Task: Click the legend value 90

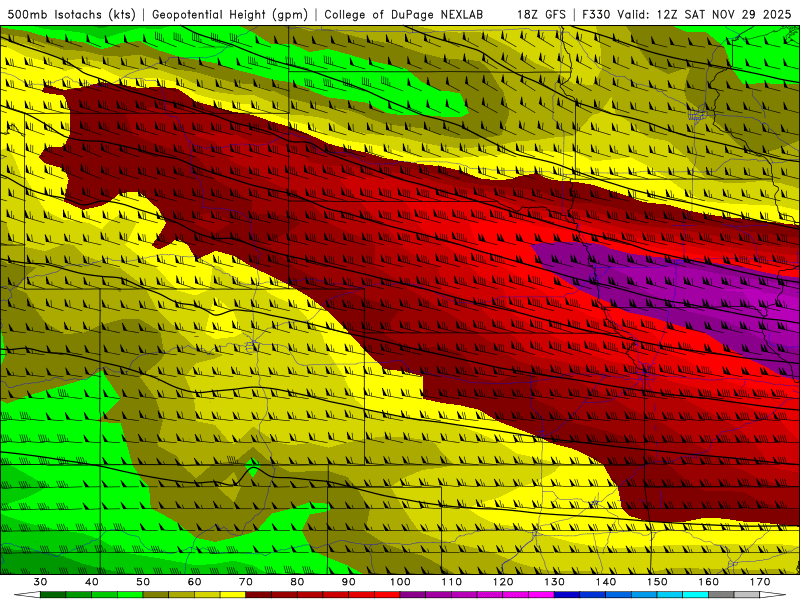Action: click(x=348, y=582)
